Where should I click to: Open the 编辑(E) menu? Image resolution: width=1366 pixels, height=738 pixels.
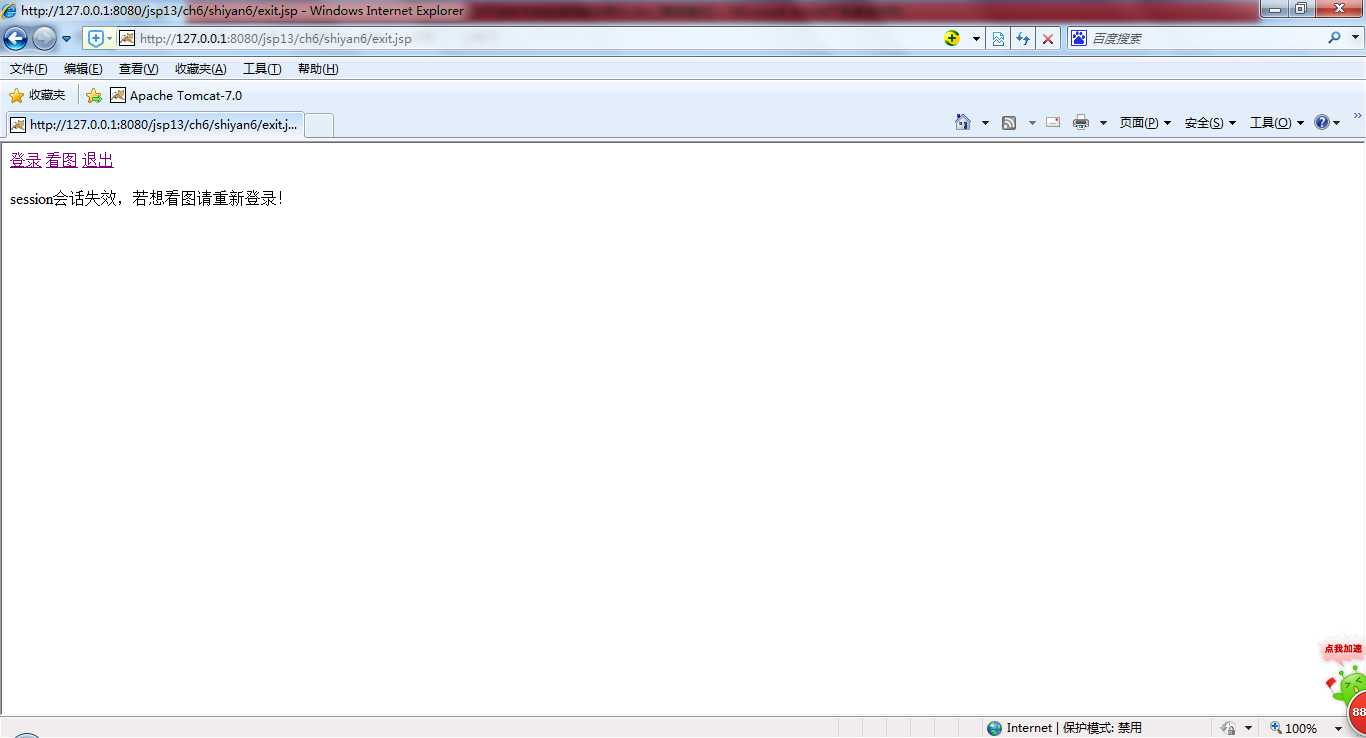83,69
